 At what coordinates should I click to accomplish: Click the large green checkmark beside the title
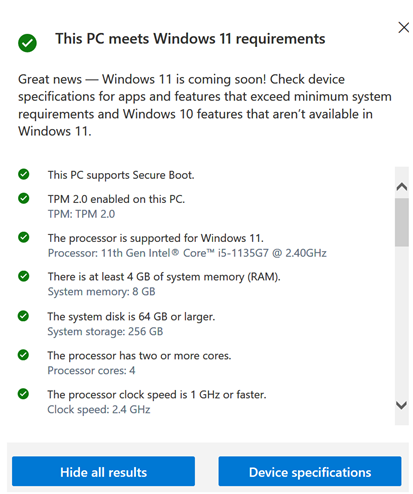[27, 43]
